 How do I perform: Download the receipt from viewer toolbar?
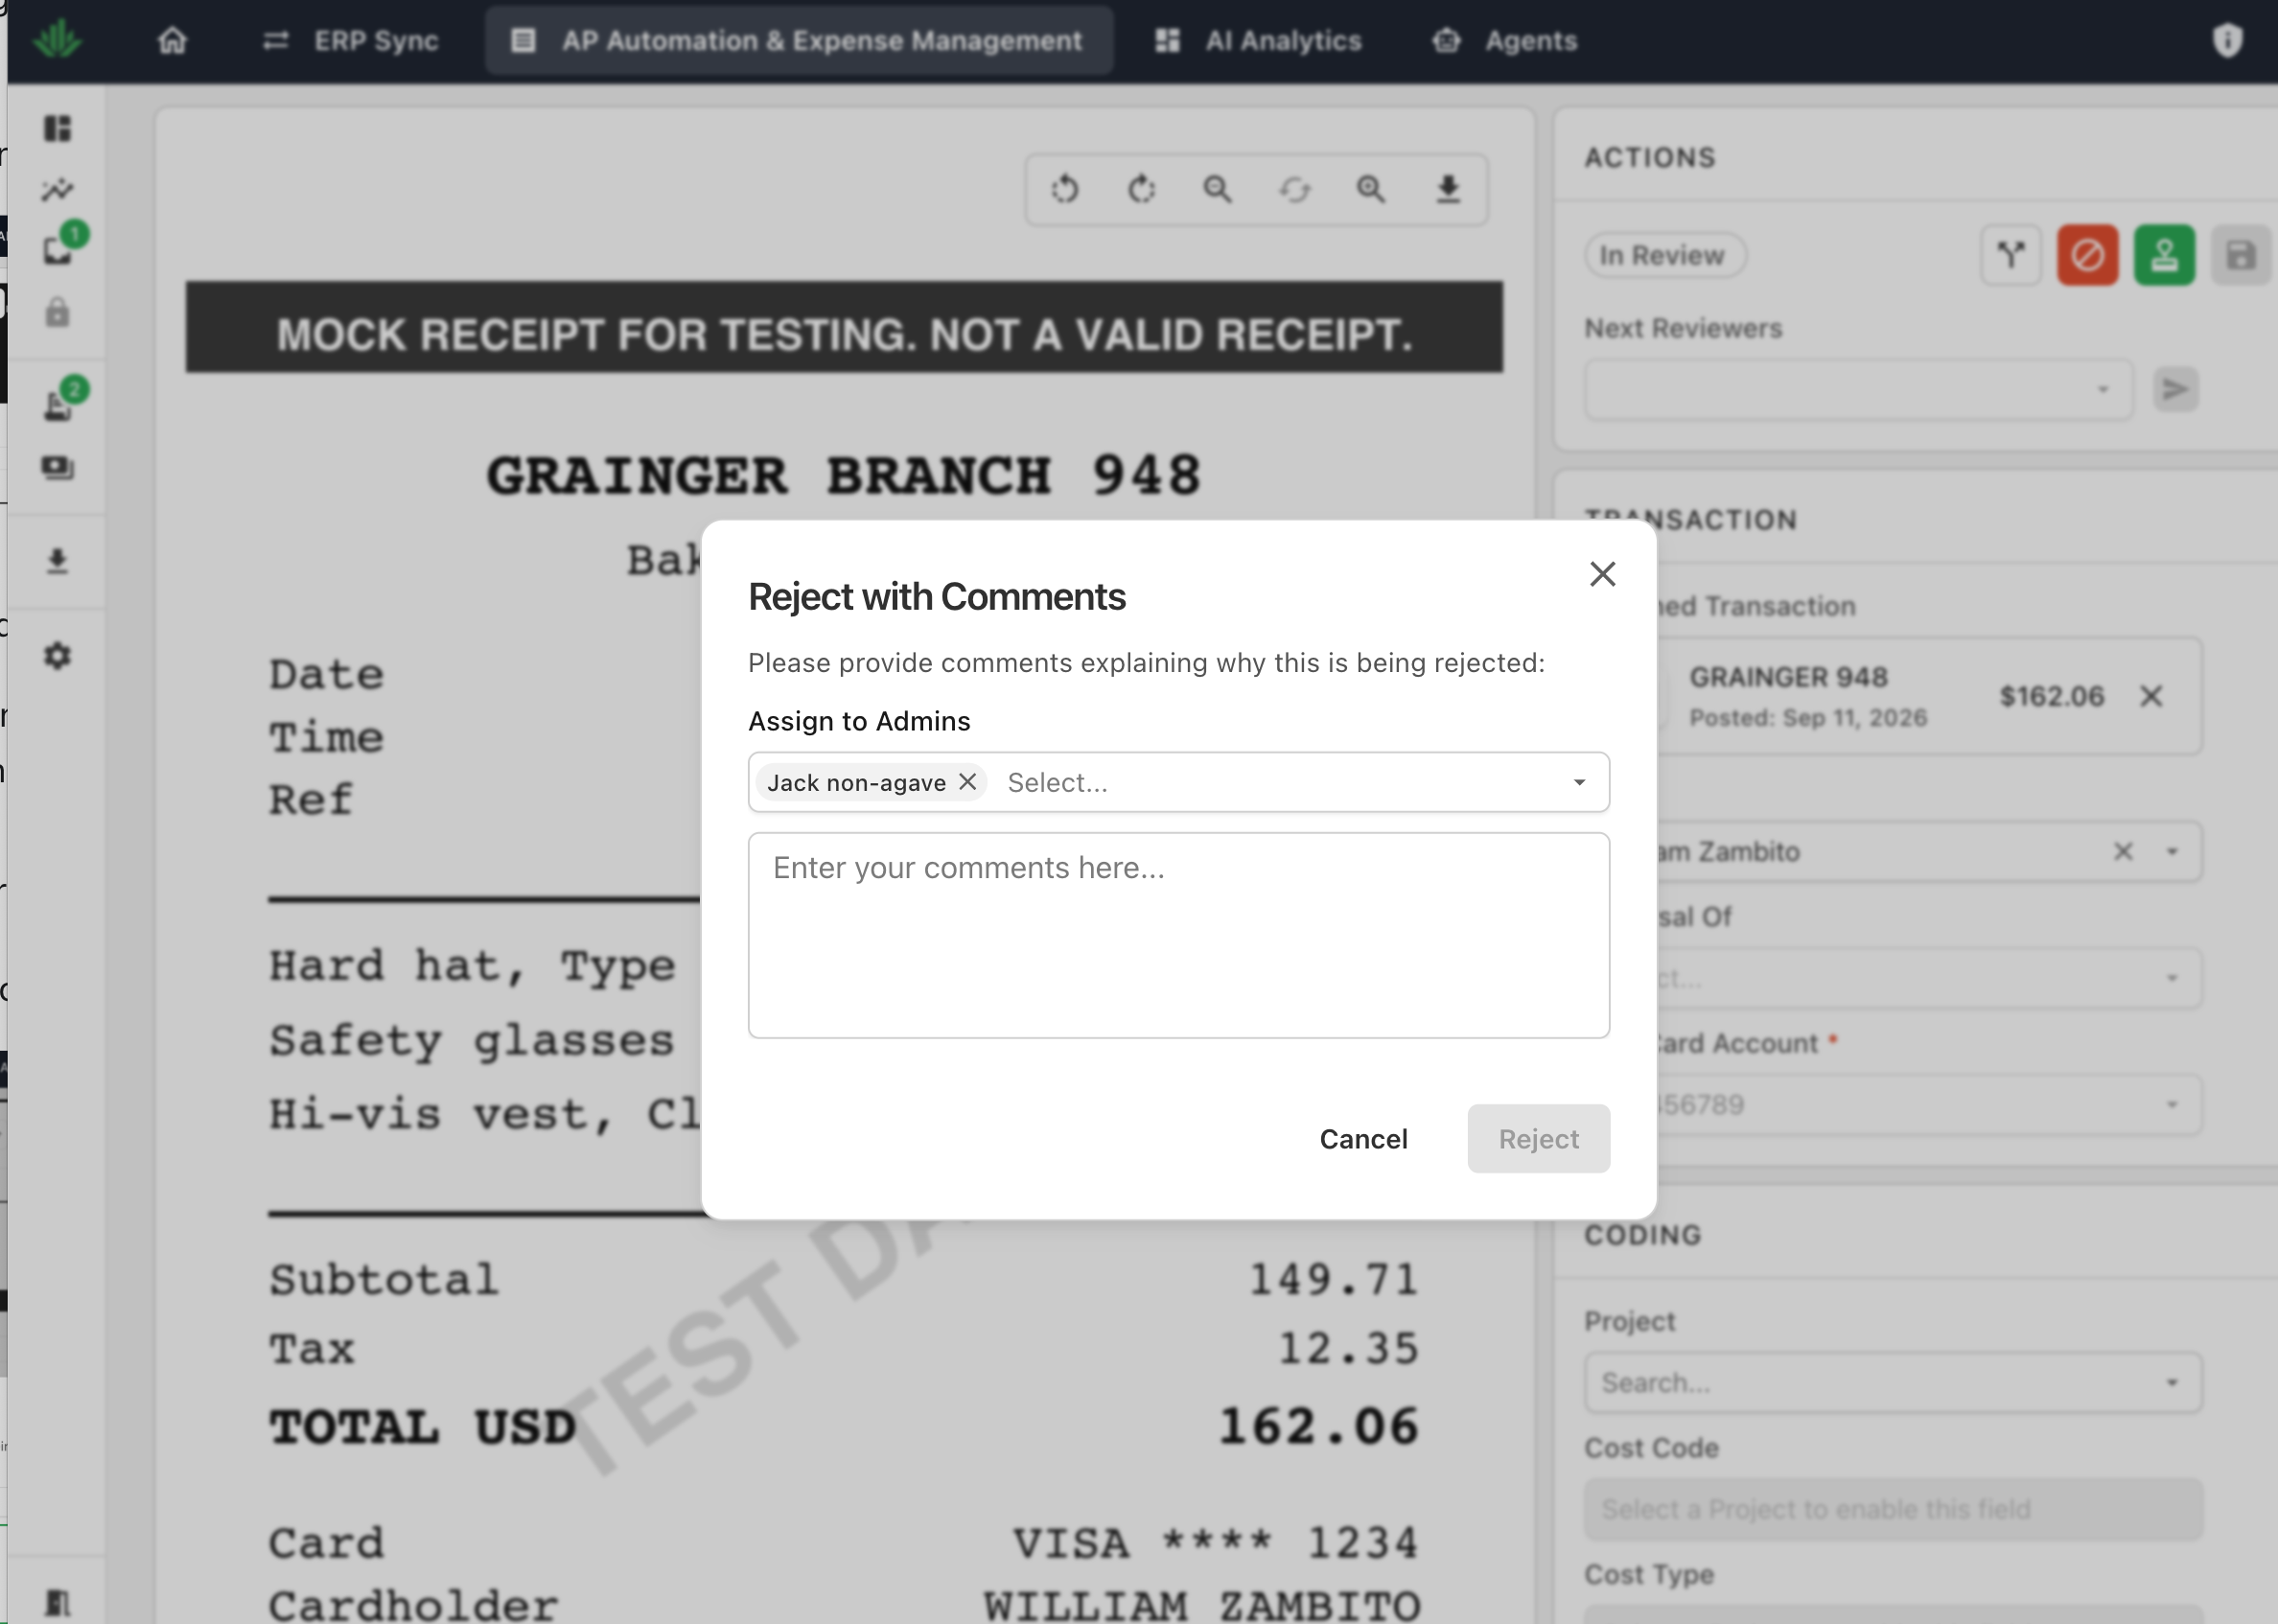1448,189
